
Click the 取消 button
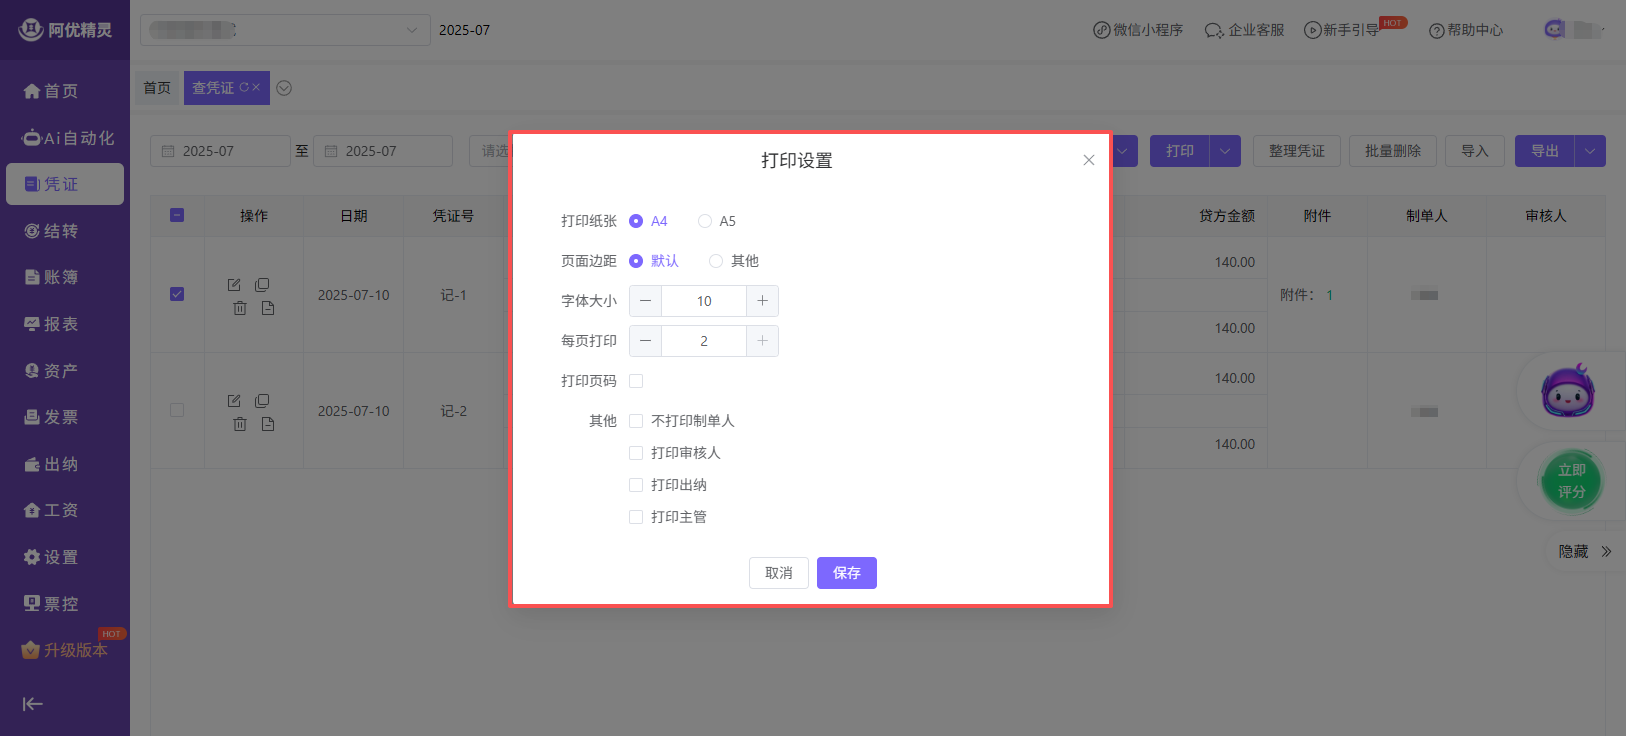pyautogui.click(x=778, y=573)
